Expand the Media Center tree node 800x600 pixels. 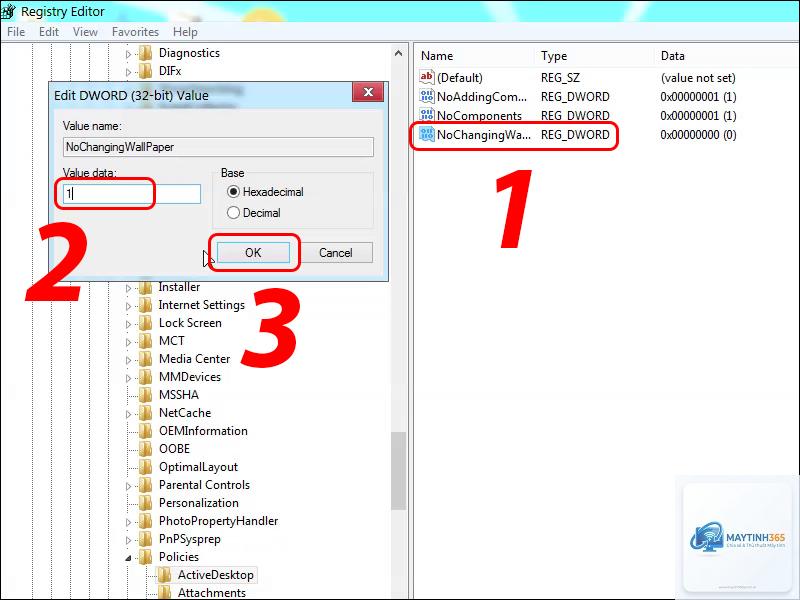[128, 360]
